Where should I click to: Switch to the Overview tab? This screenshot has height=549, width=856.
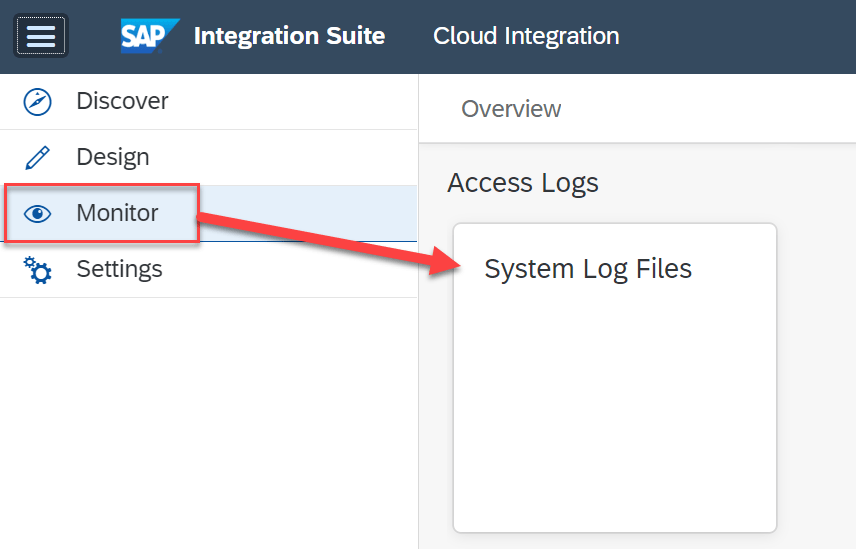511,108
